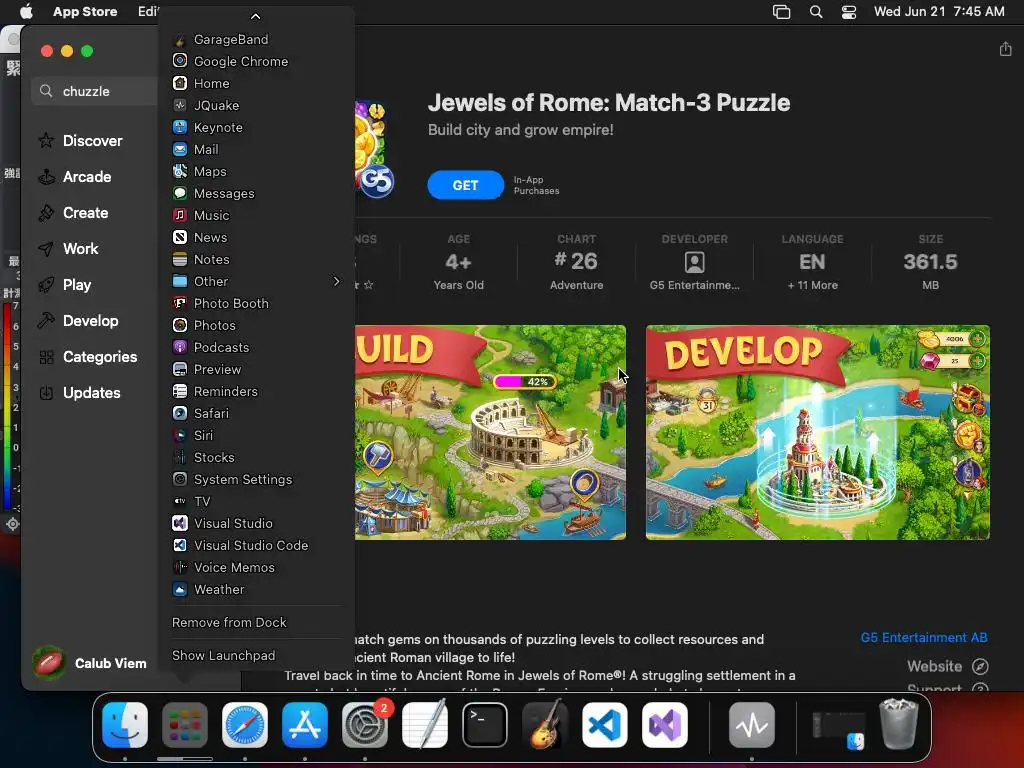The height and width of the screenshot is (768, 1024).
Task: Open Visual Studio Code from the Dock
Action: point(605,724)
